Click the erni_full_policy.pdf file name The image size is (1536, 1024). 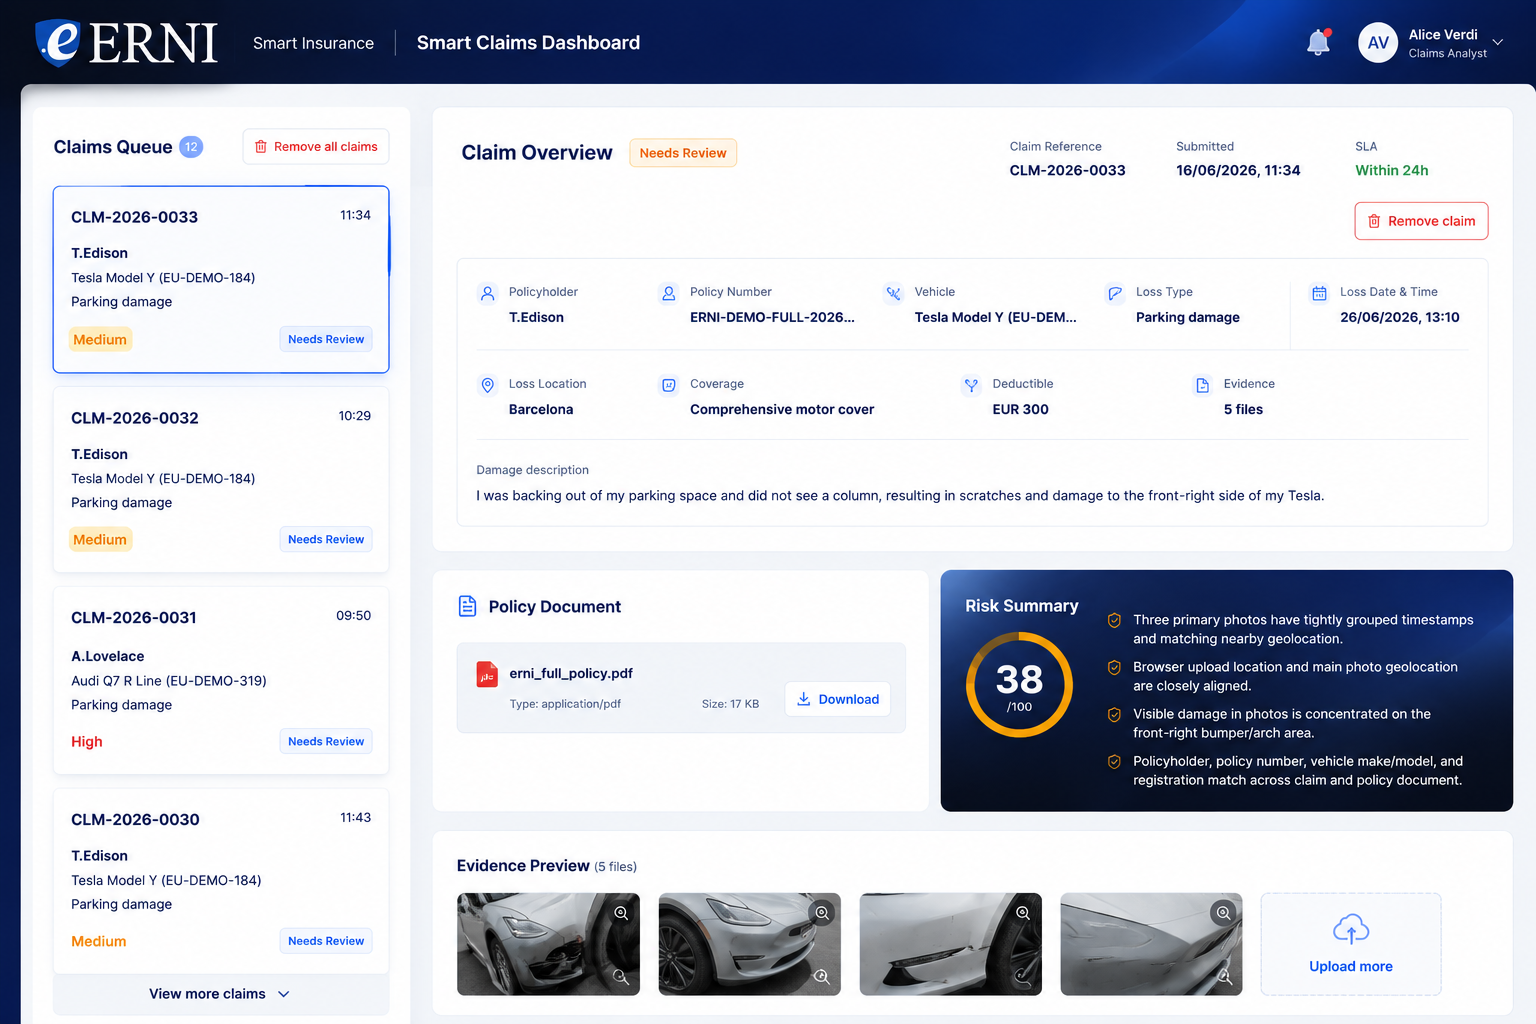coord(571,674)
